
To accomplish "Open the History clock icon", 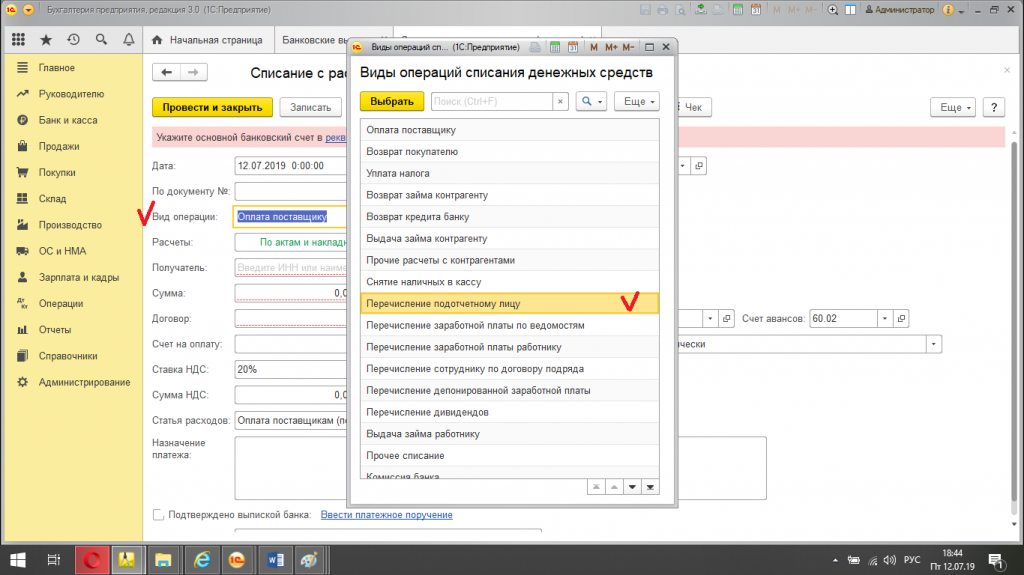I will [73, 40].
